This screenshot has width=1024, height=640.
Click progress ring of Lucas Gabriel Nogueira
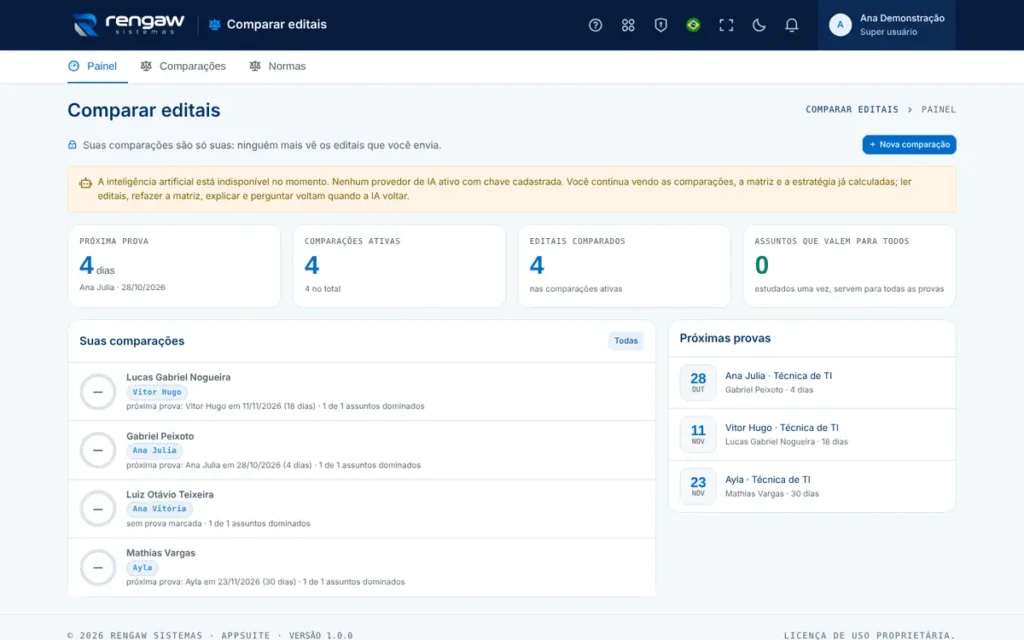(x=98, y=392)
